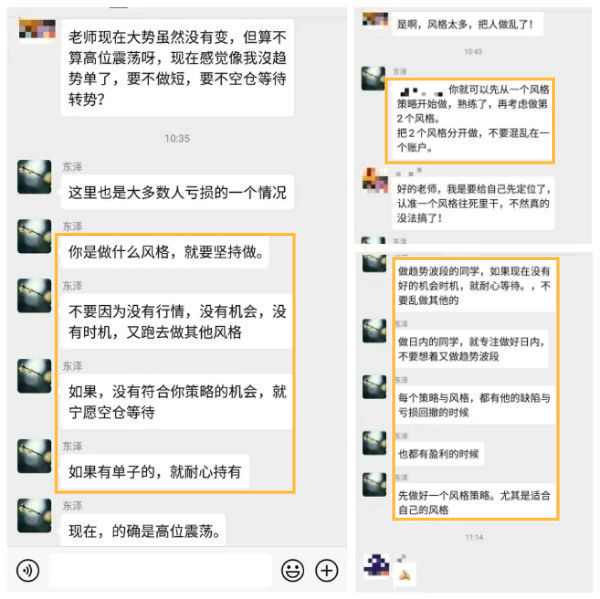The width and height of the screenshot is (600, 599).
Task: Tap avatar beside '你是做什么风格' message
Action: [x=34, y=236]
